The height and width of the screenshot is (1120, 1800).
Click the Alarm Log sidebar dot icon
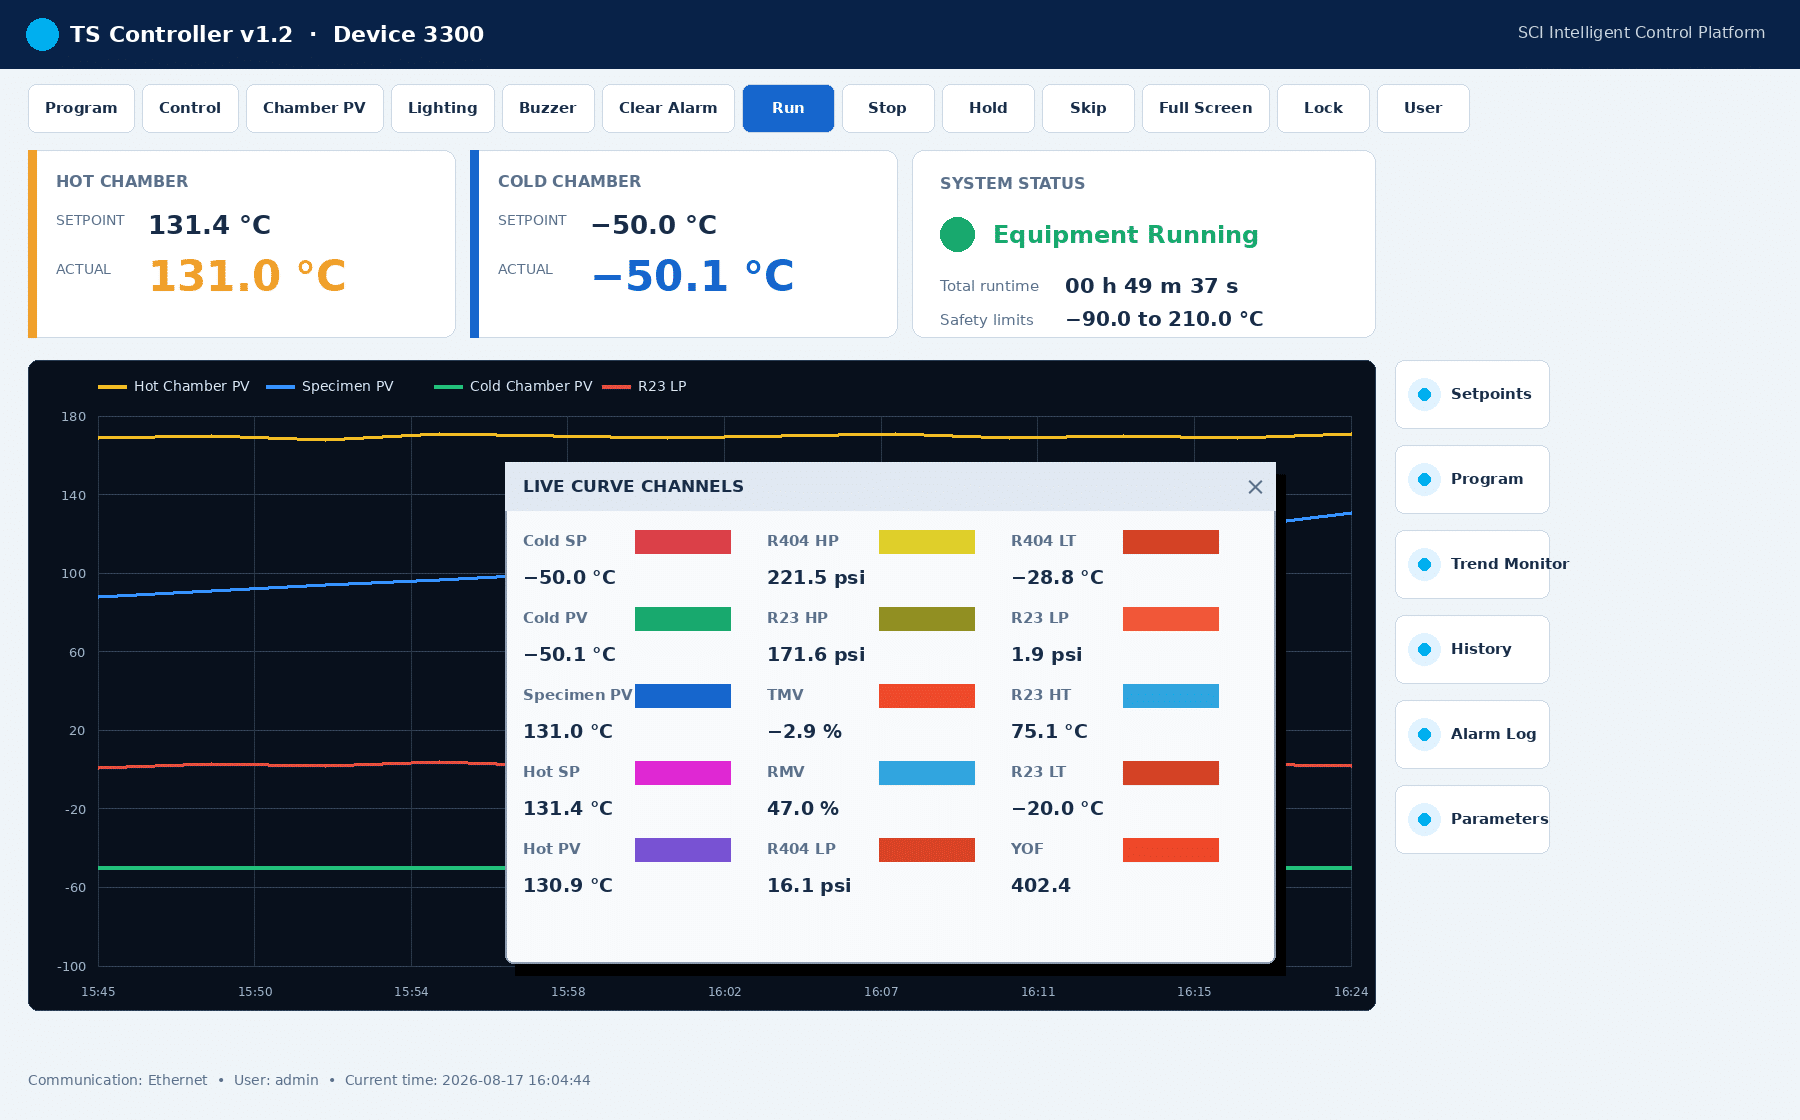1424,734
